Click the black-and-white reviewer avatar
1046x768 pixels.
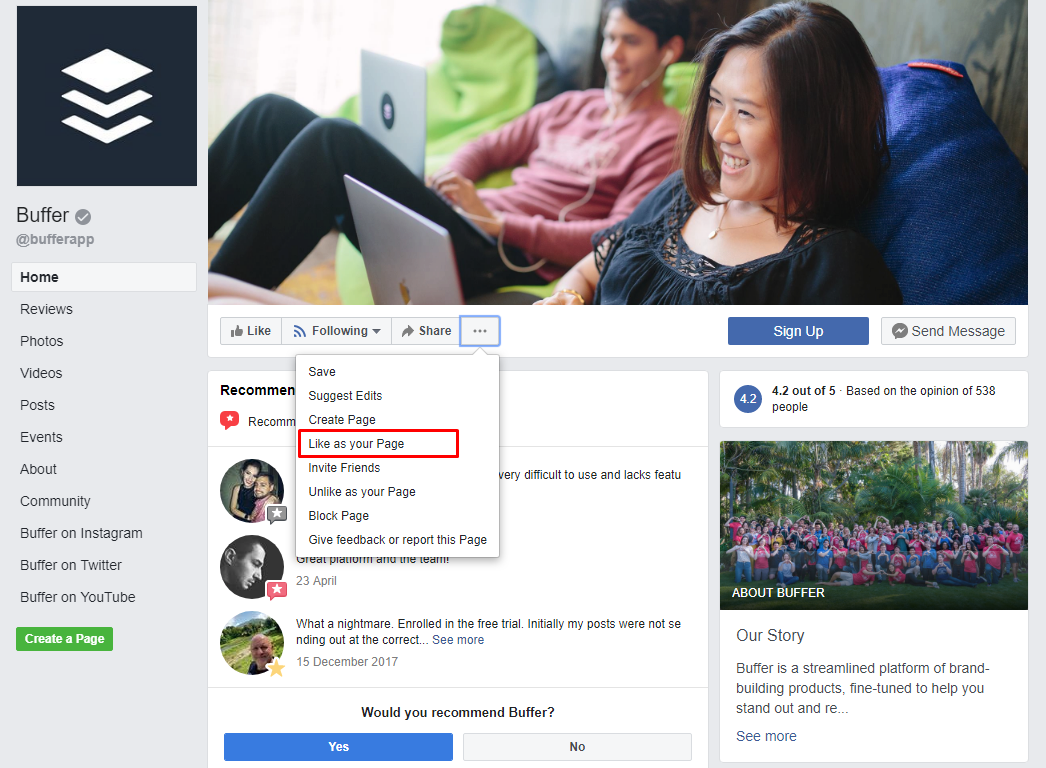pyautogui.click(x=252, y=566)
